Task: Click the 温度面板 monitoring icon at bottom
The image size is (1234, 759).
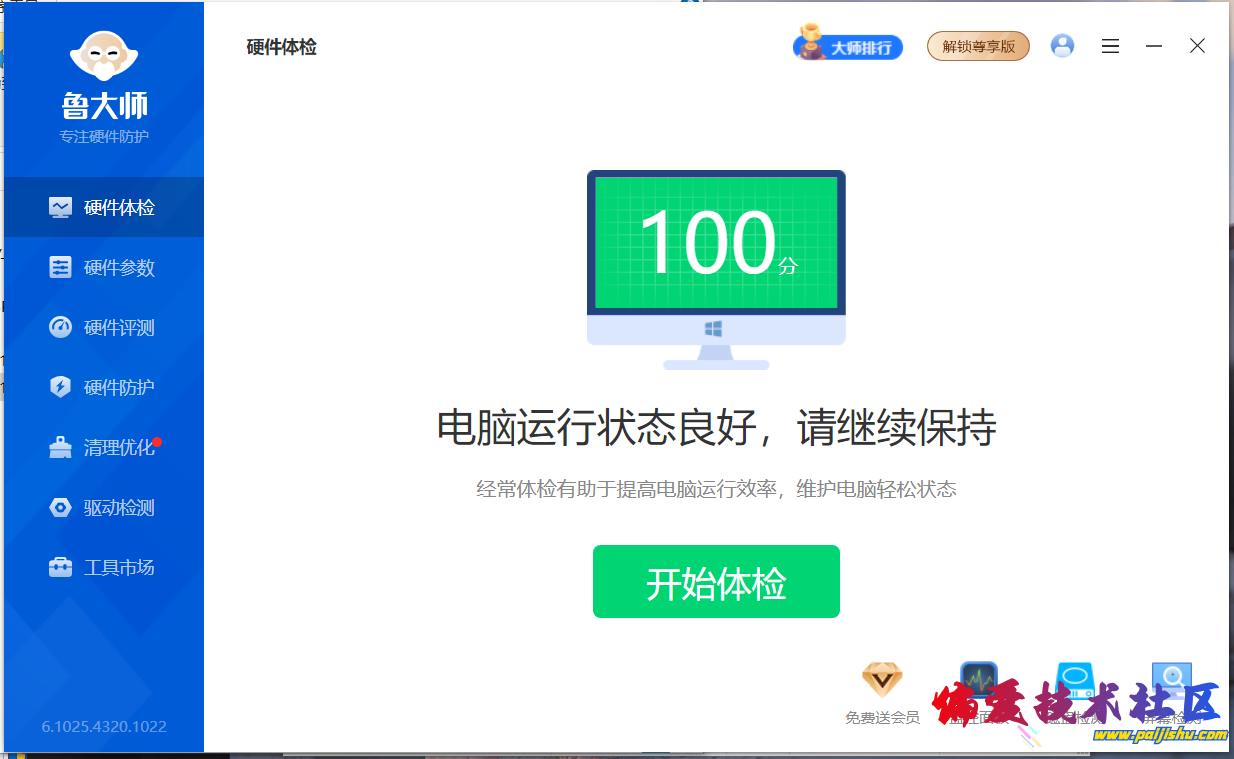Action: click(x=977, y=680)
